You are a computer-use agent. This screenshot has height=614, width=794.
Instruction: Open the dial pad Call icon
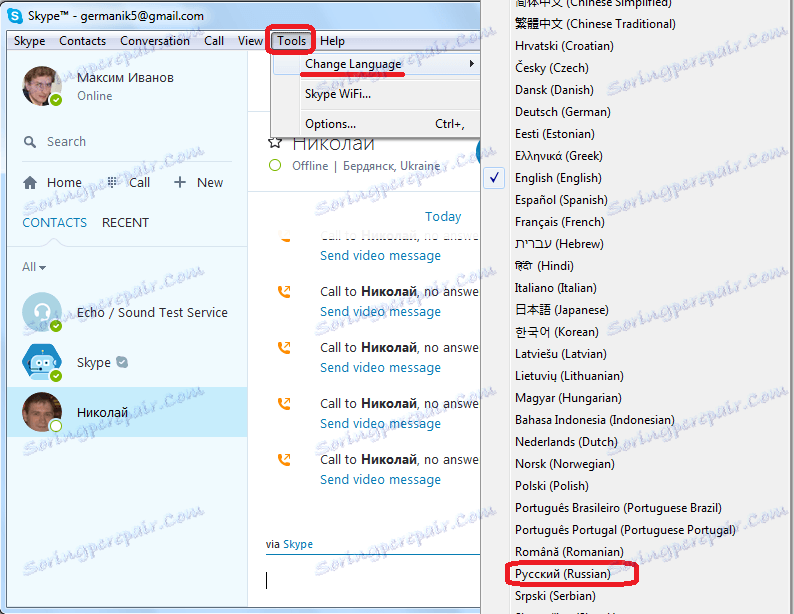click(x=112, y=182)
